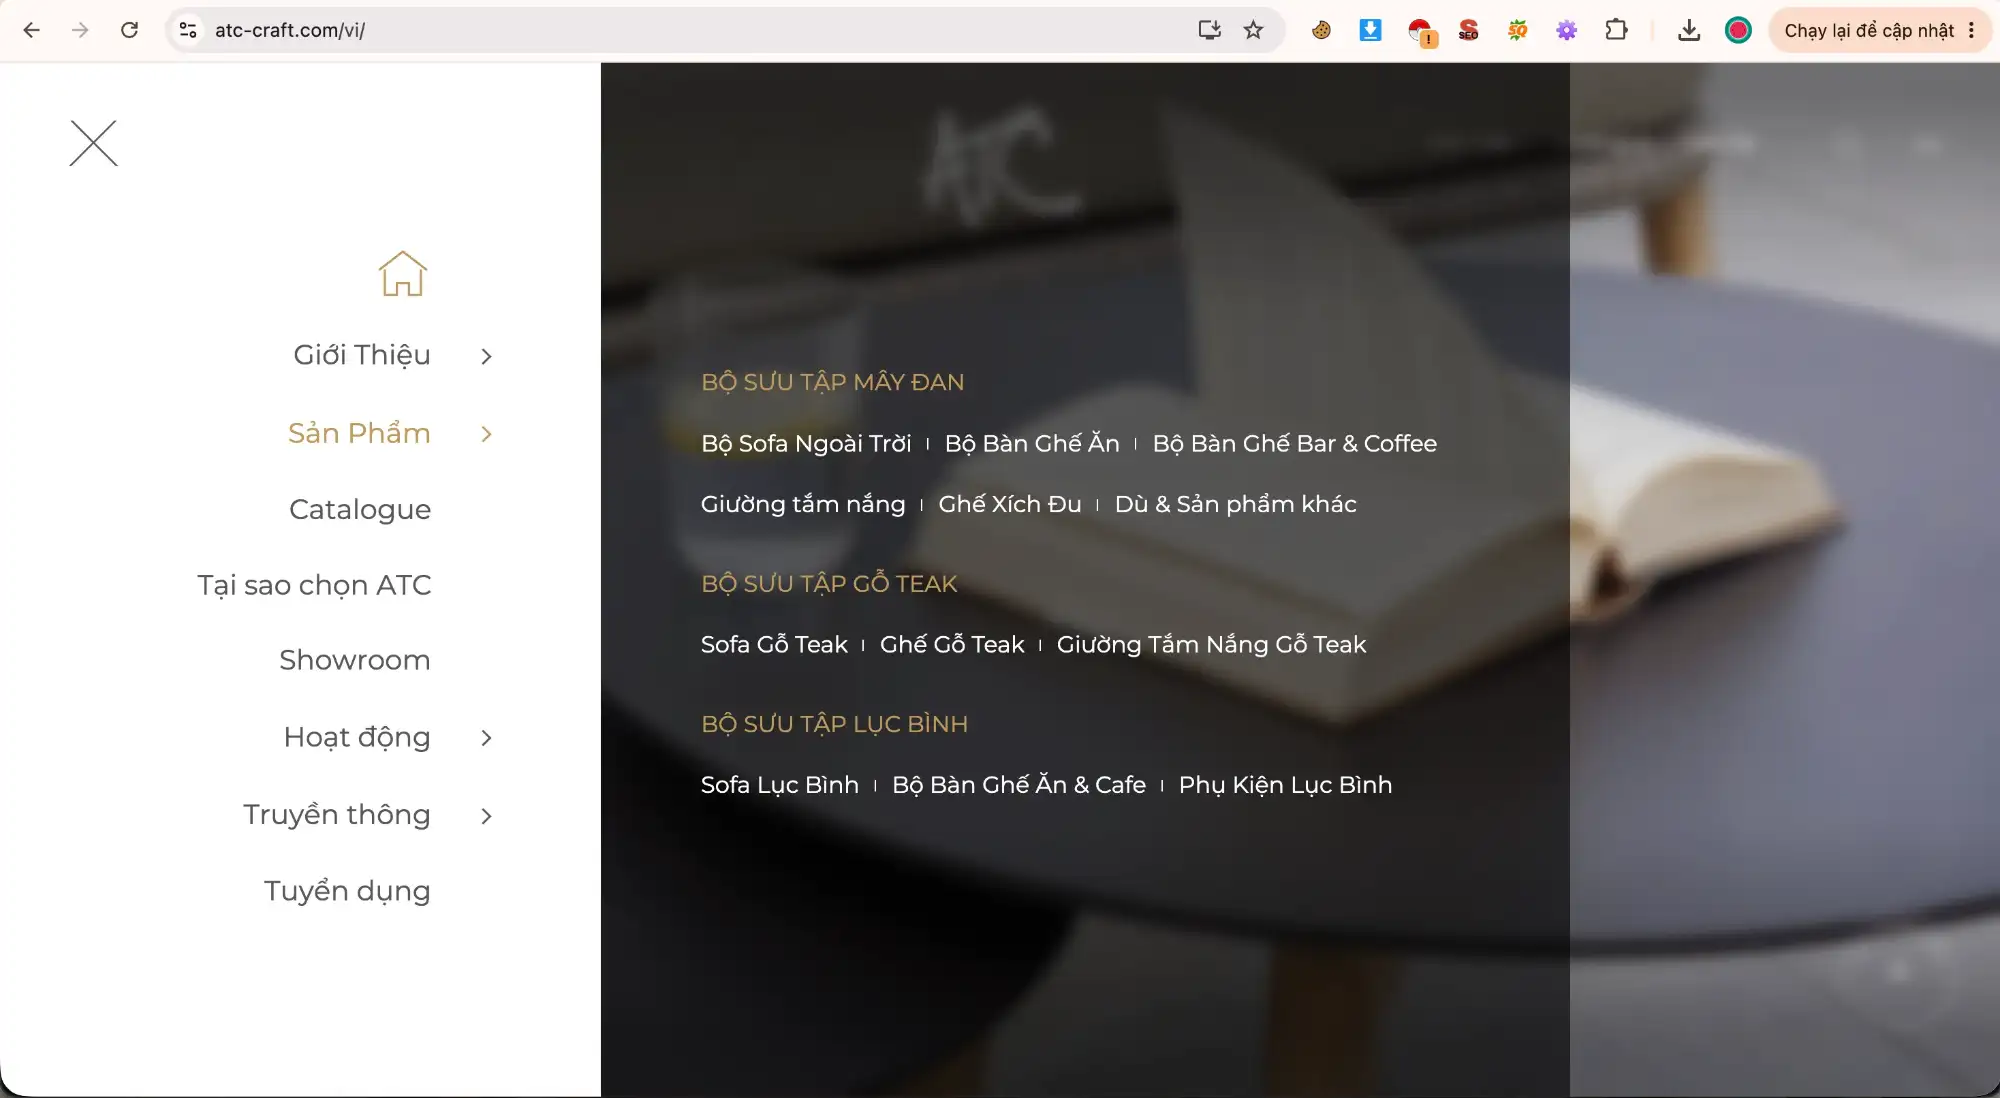Open the orange-green extension icon
This screenshot has height=1098, width=2000.
[1518, 30]
